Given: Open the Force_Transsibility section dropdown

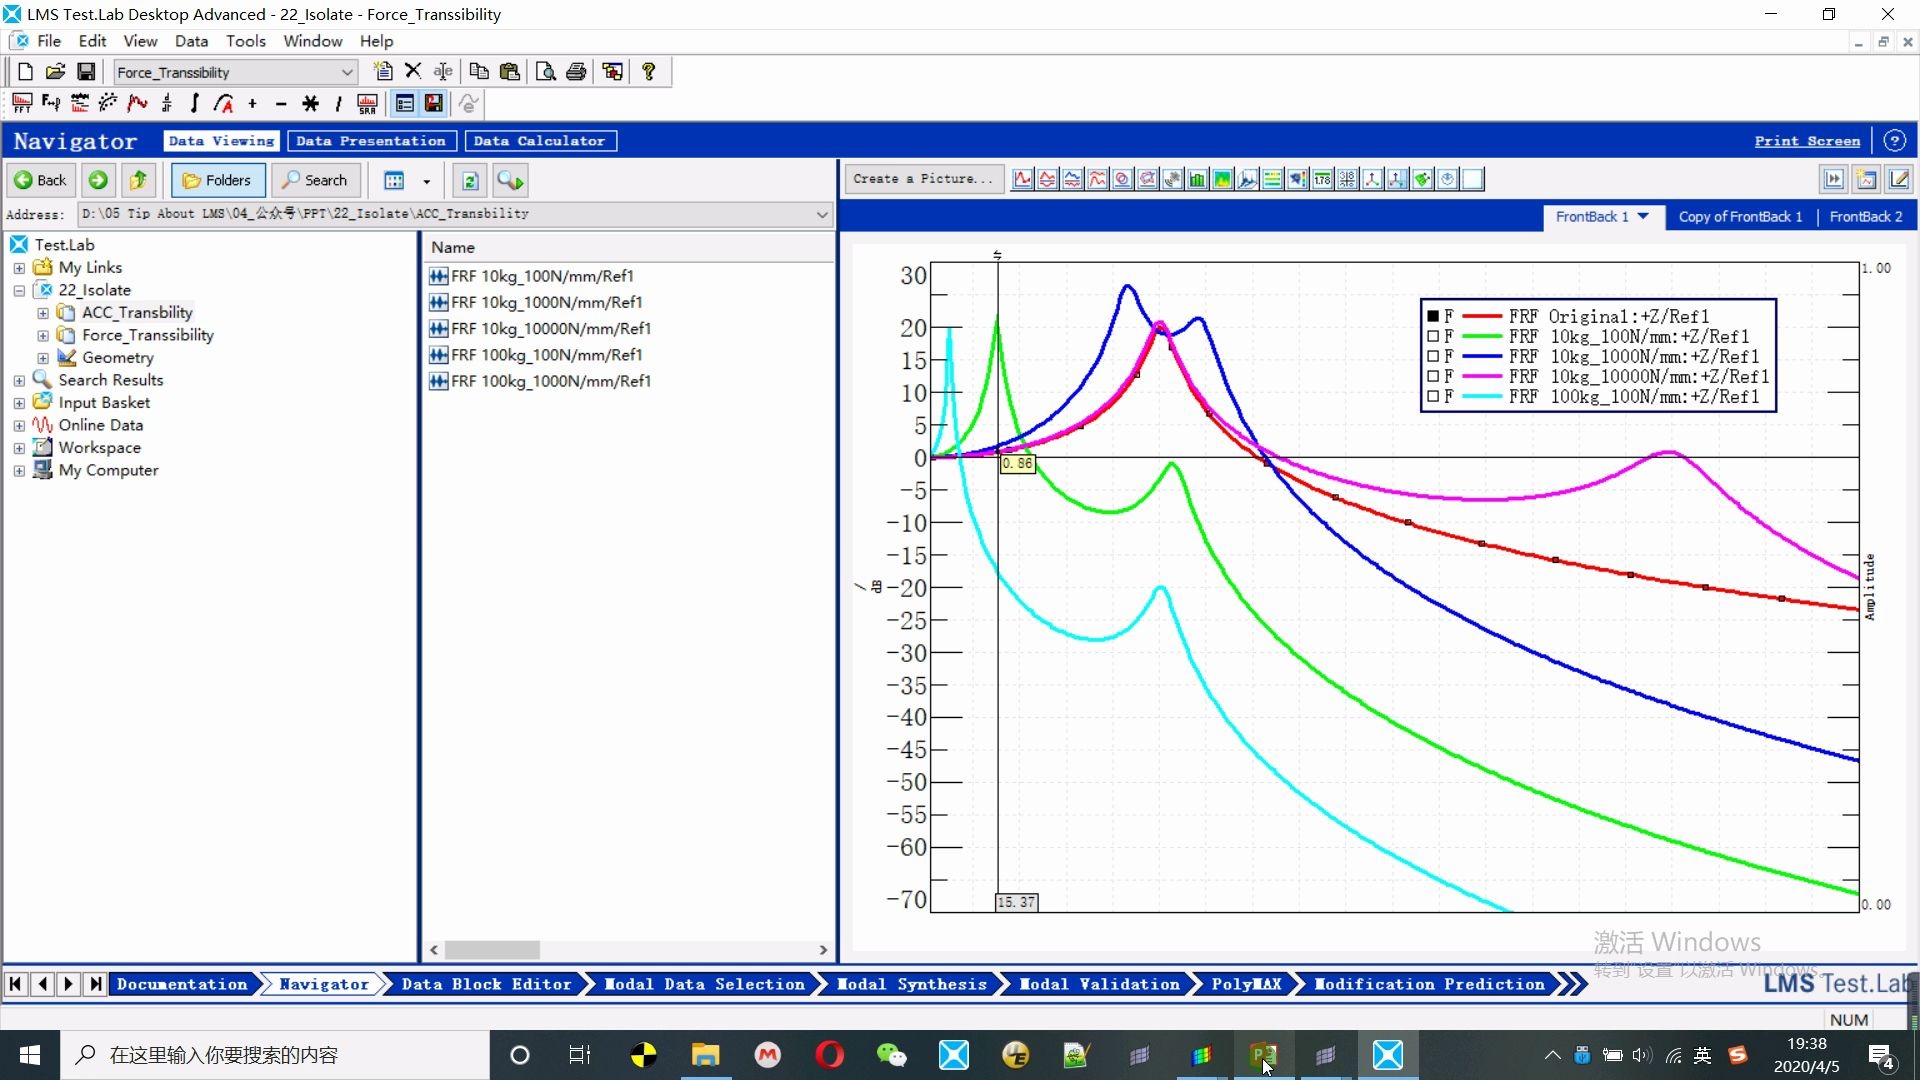Looking at the screenshot, I should point(346,72).
